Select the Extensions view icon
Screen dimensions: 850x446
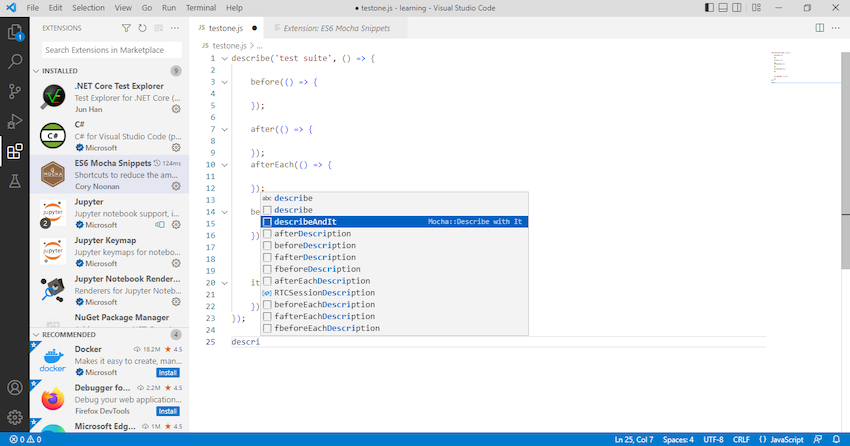pyautogui.click(x=15, y=151)
